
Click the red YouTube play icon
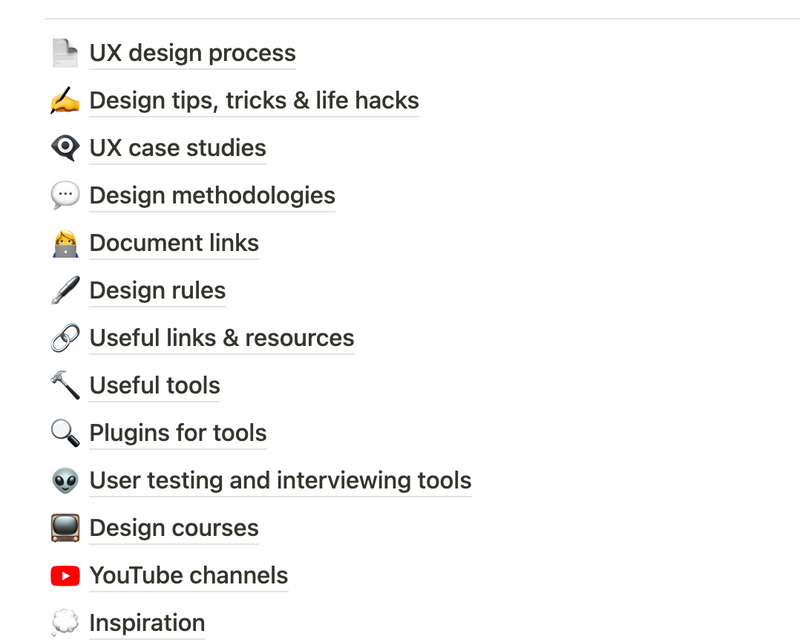pos(65,576)
